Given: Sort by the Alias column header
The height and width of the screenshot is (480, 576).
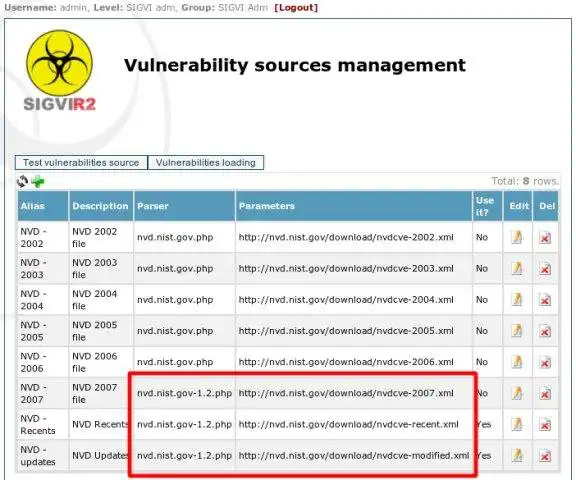Looking at the screenshot, I should coord(43,206).
